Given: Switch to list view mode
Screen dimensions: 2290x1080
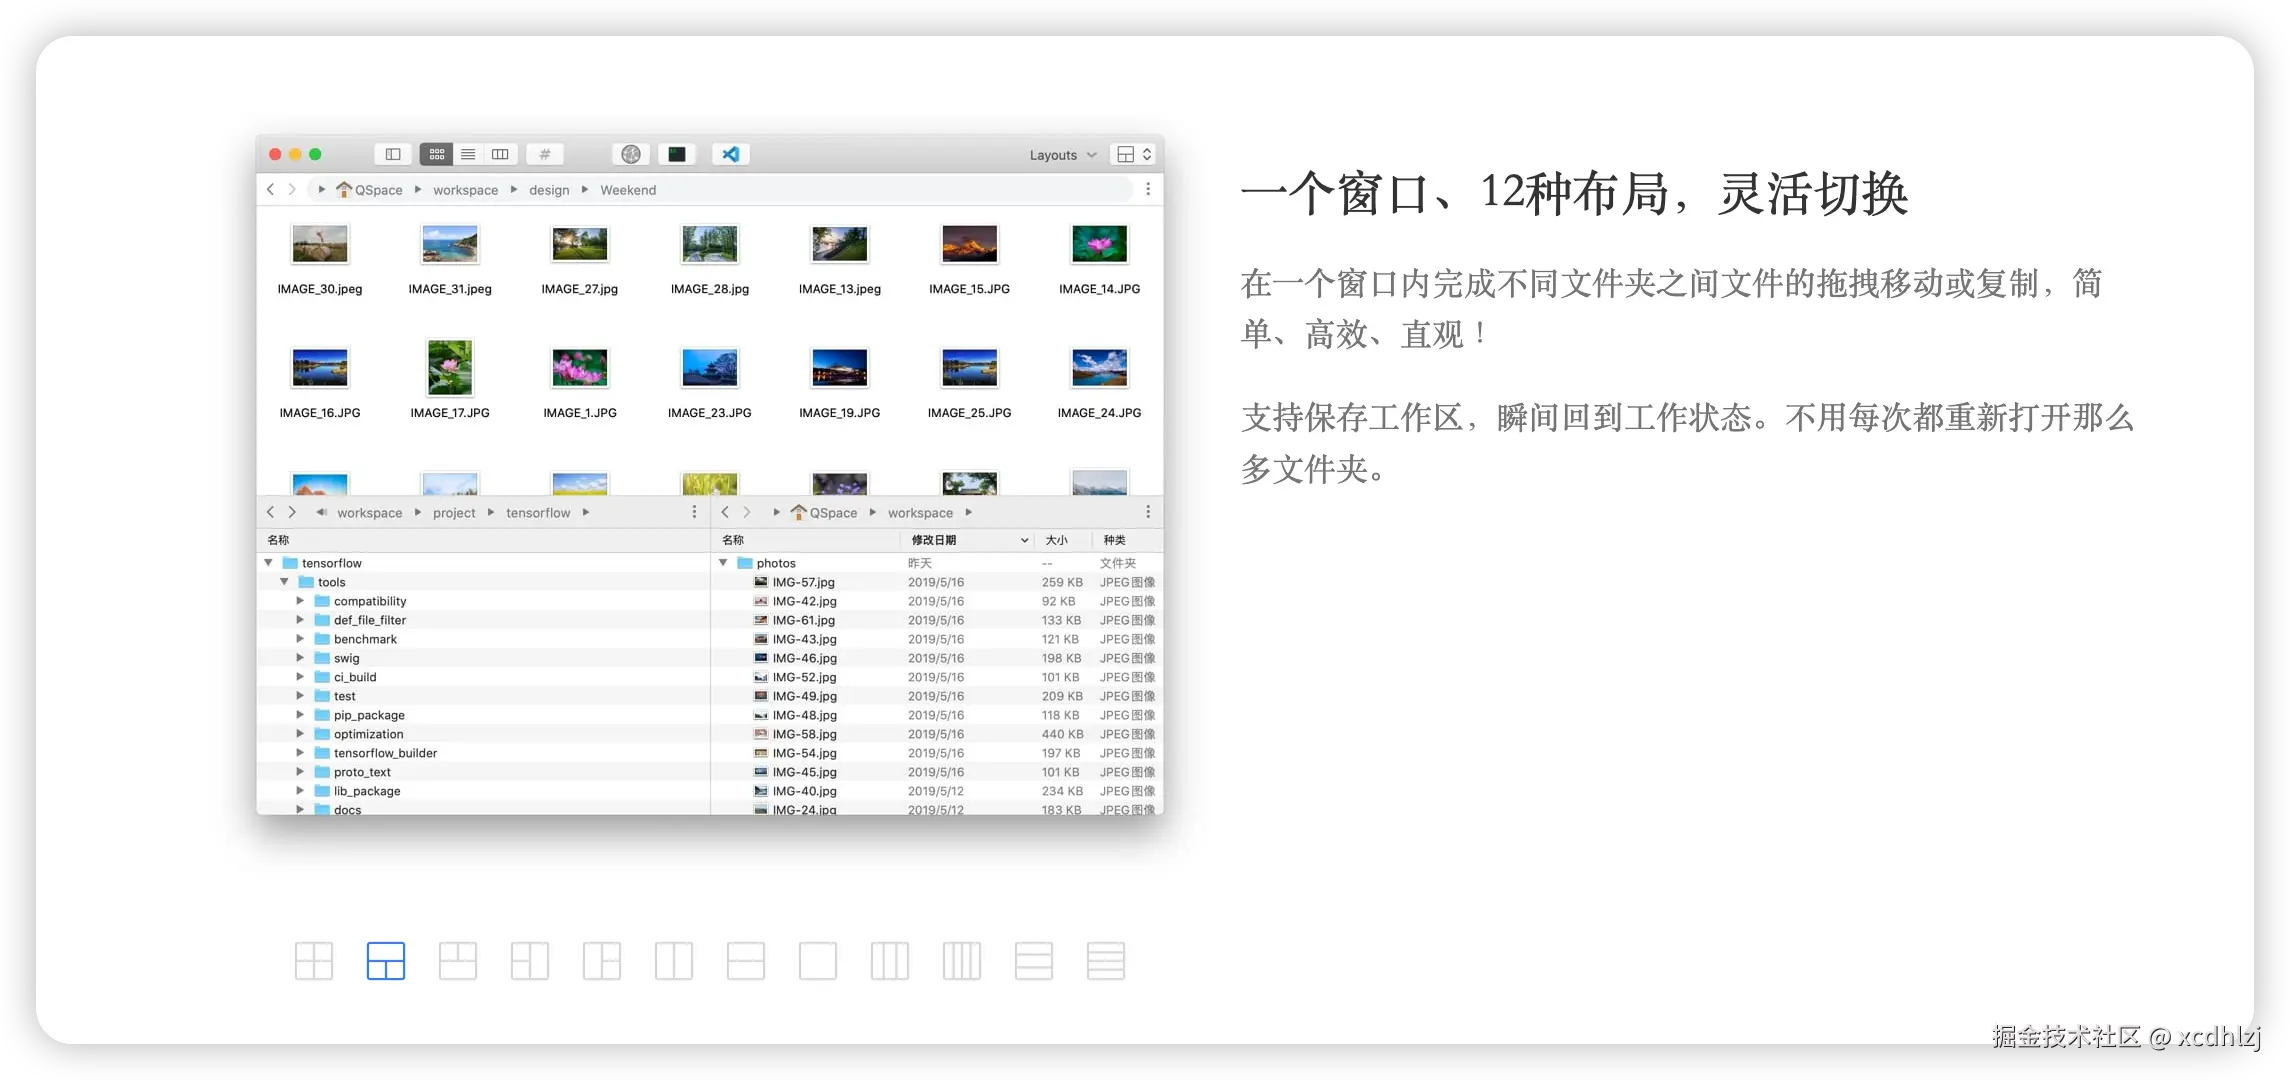Looking at the screenshot, I should 468,154.
